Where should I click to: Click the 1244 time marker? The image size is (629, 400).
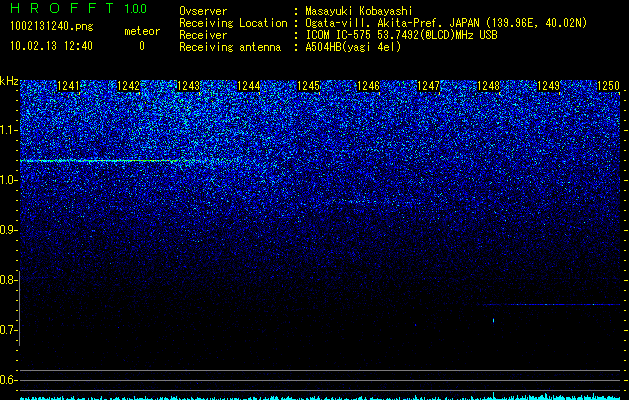point(248,86)
